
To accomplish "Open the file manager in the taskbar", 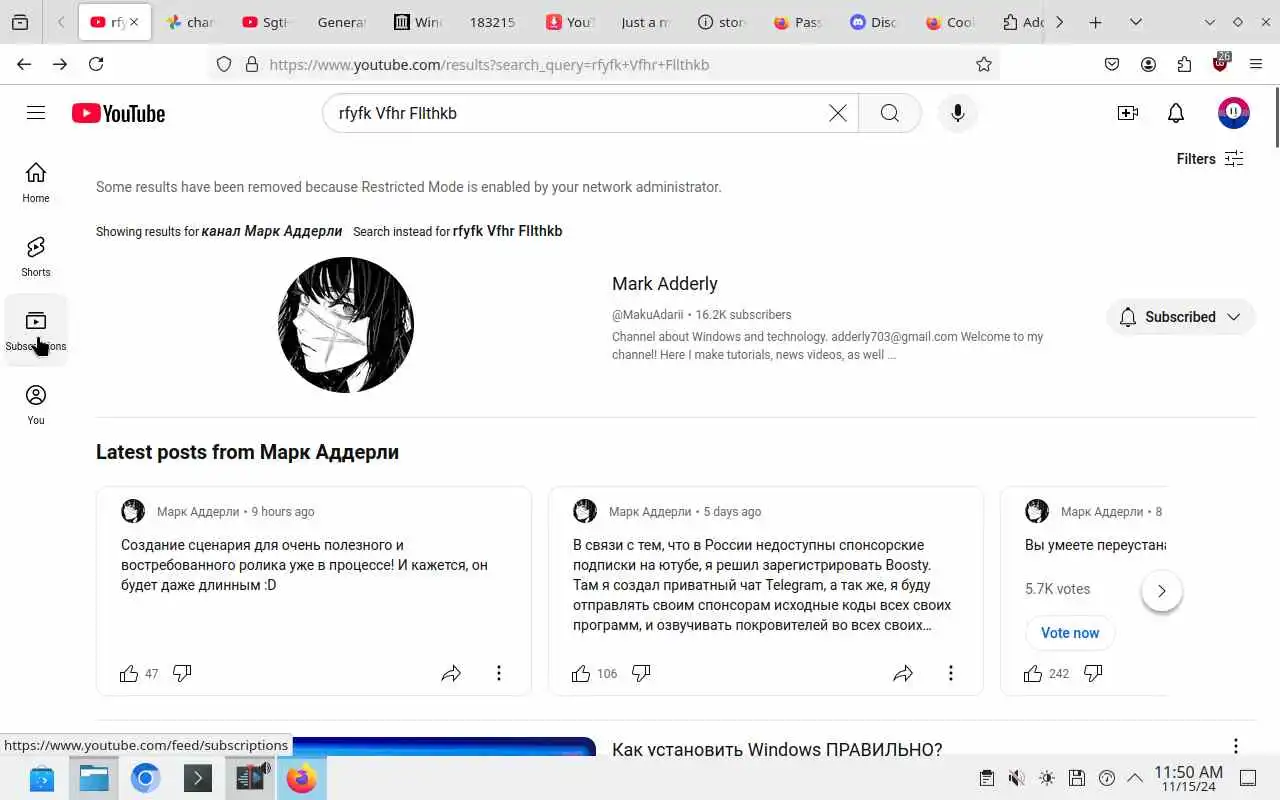I will click(94, 778).
